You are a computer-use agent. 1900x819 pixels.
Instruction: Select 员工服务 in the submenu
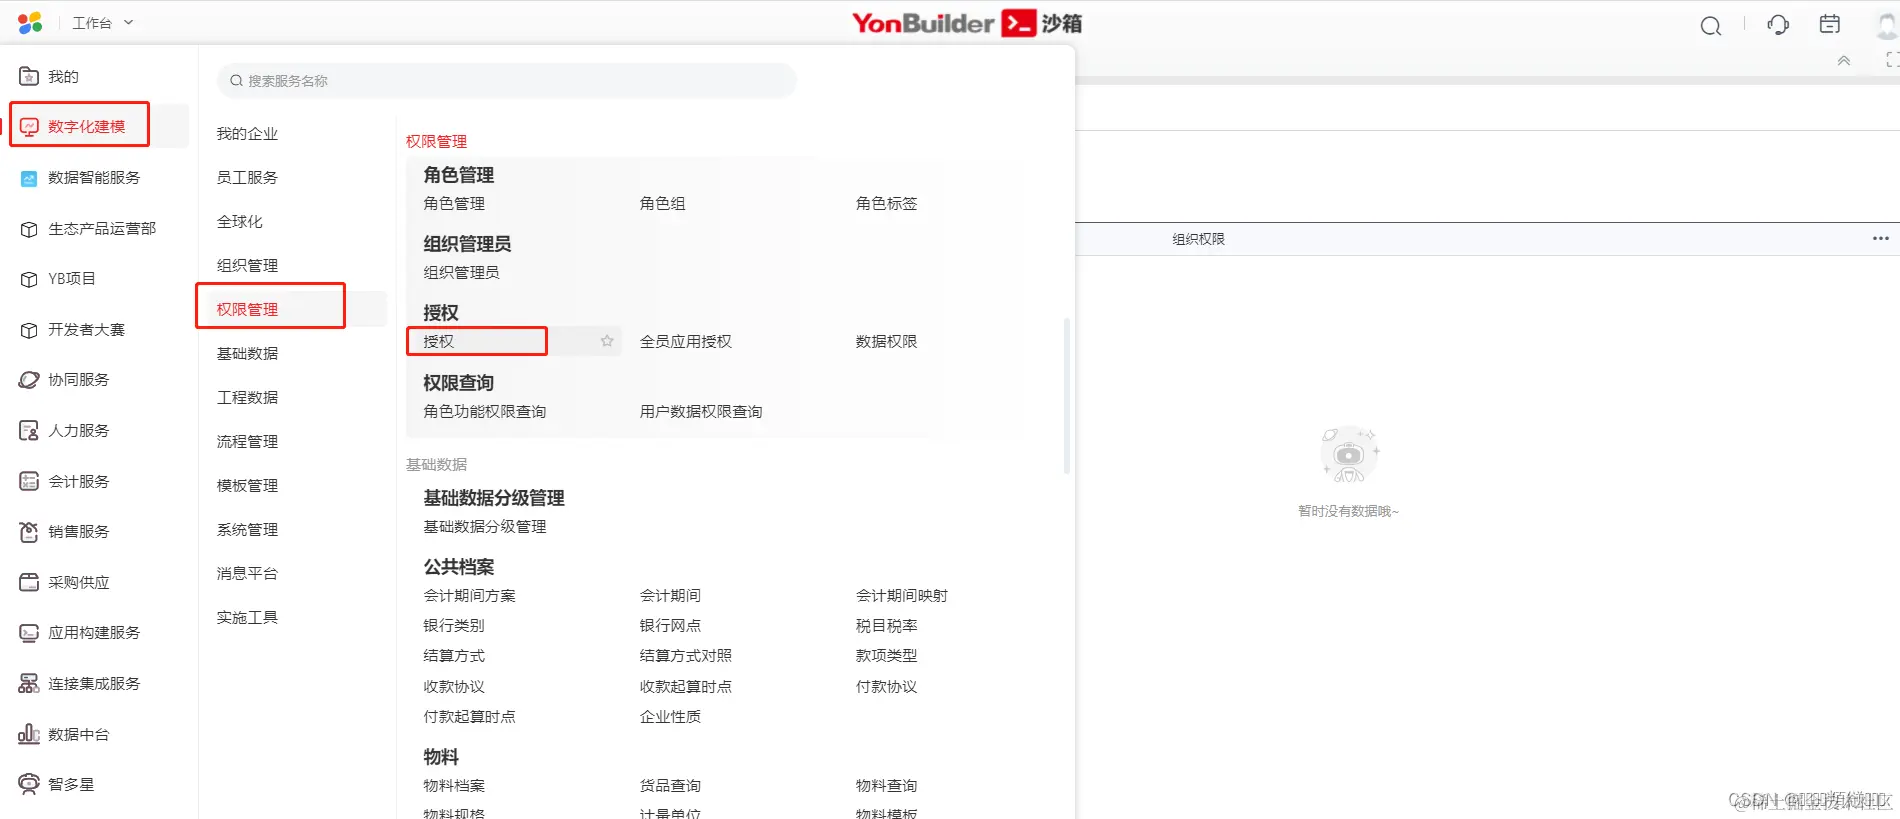[x=247, y=178]
